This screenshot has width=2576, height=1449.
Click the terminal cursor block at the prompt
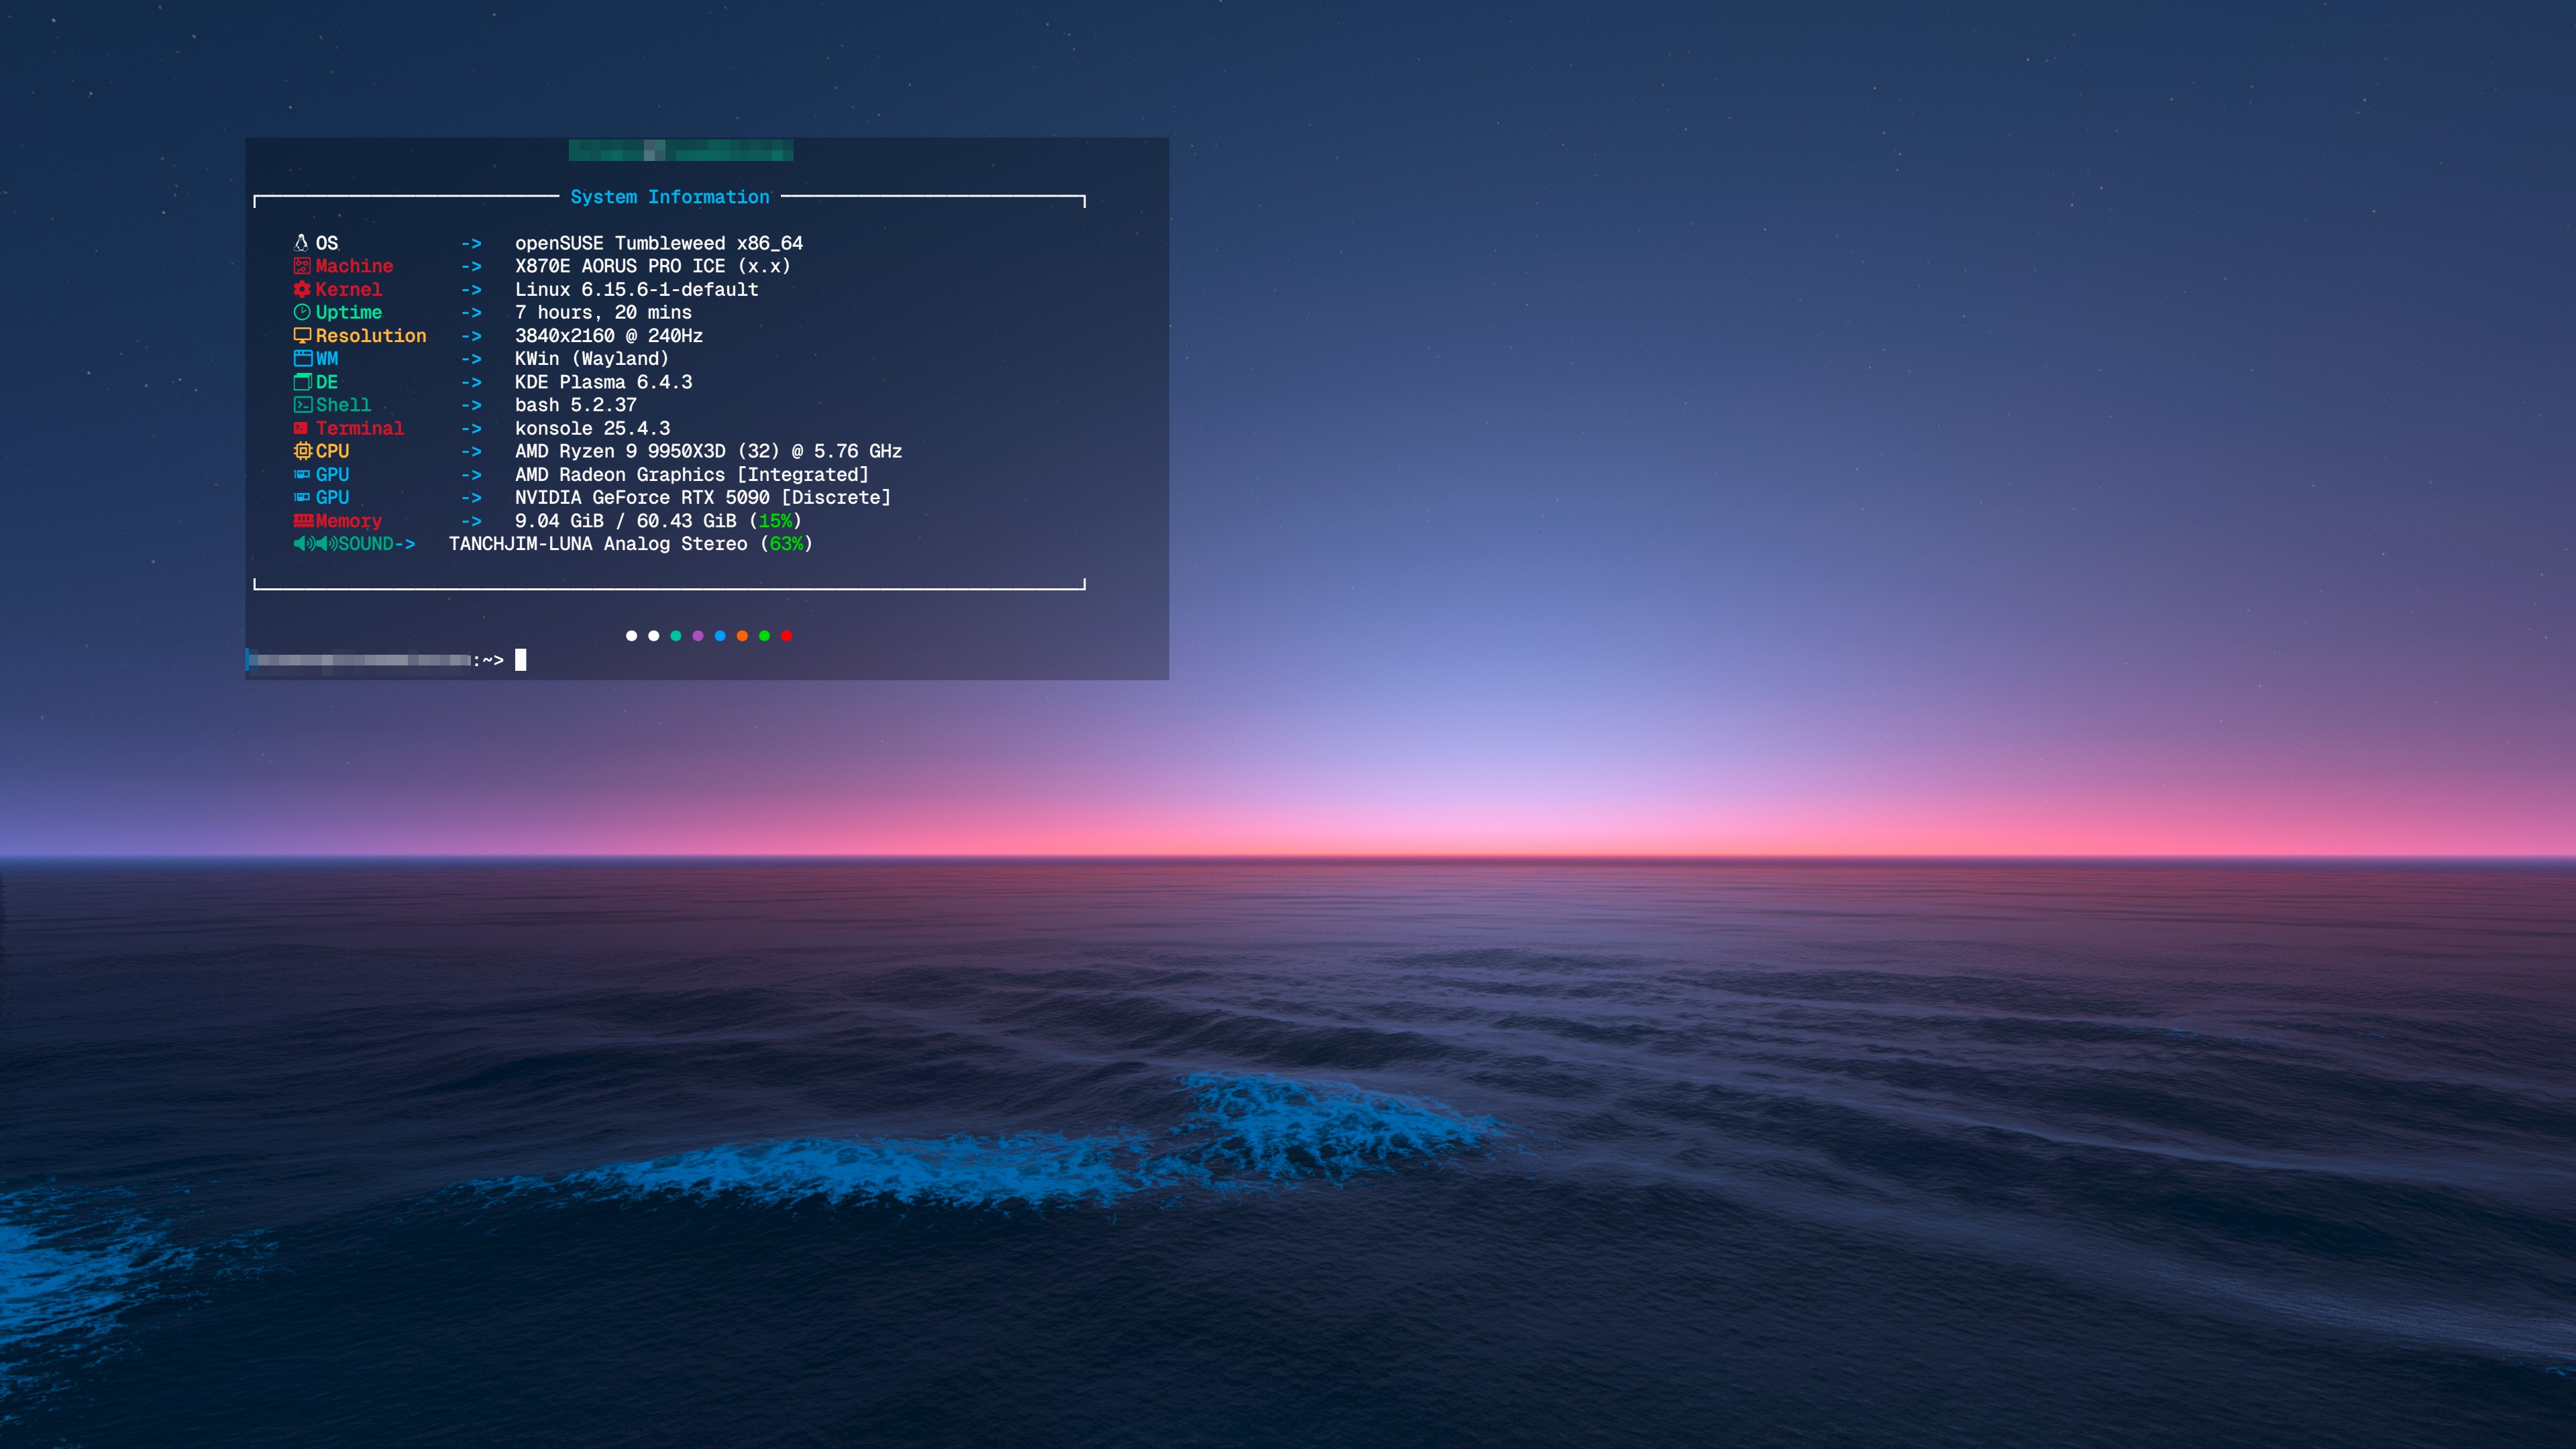[520, 660]
